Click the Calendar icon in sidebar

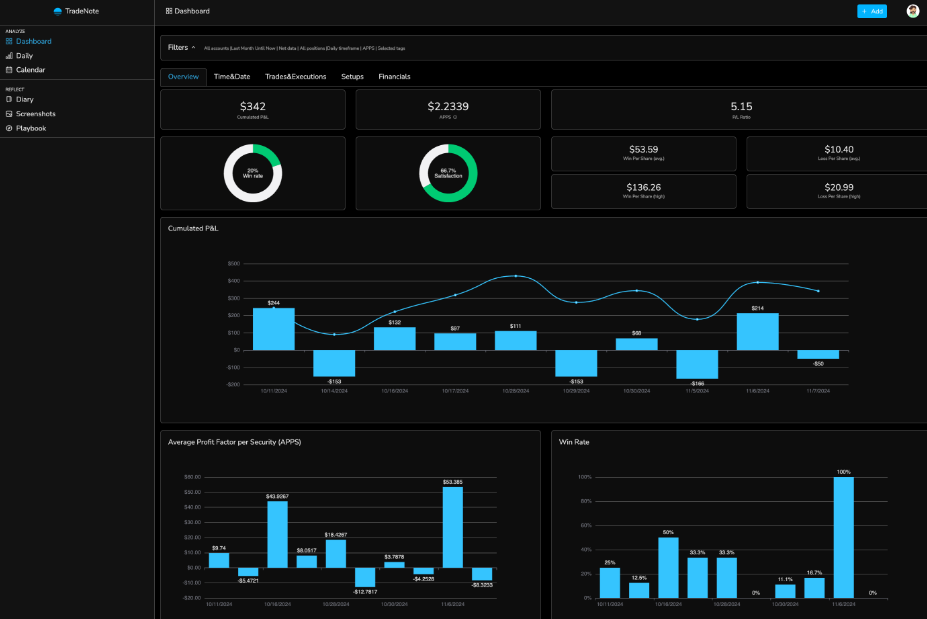(9, 70)
